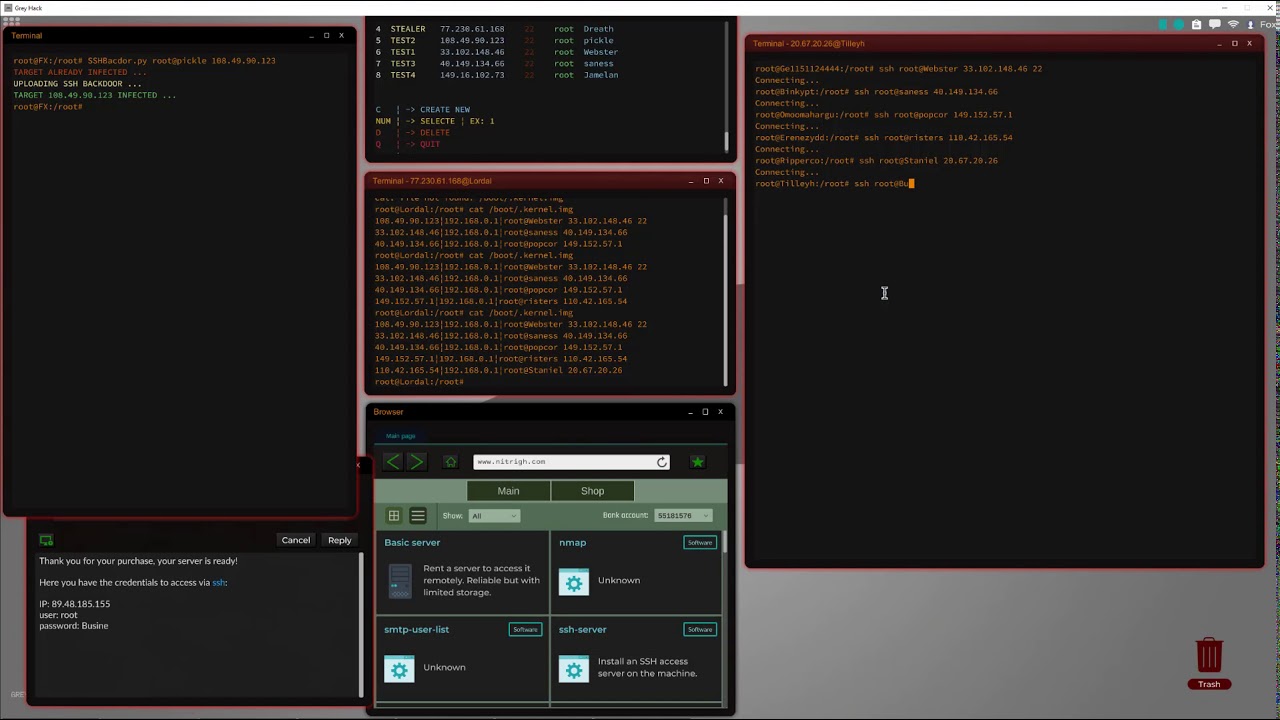Maximize the Tilleyh terminal window
The height and width of the screenshot is (720, 1280).
(1234, 43)
